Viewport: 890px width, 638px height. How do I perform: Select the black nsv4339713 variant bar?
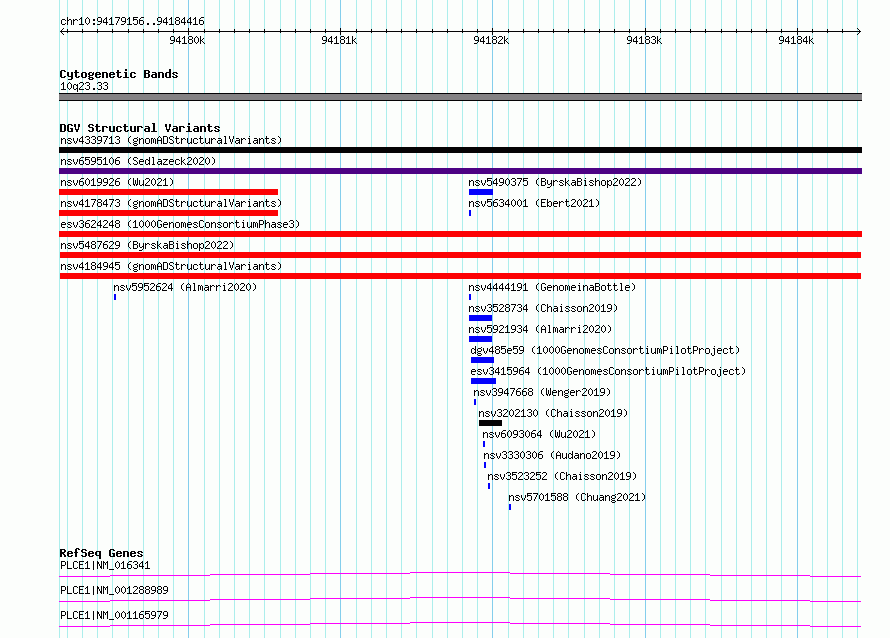tap(460, 150)
